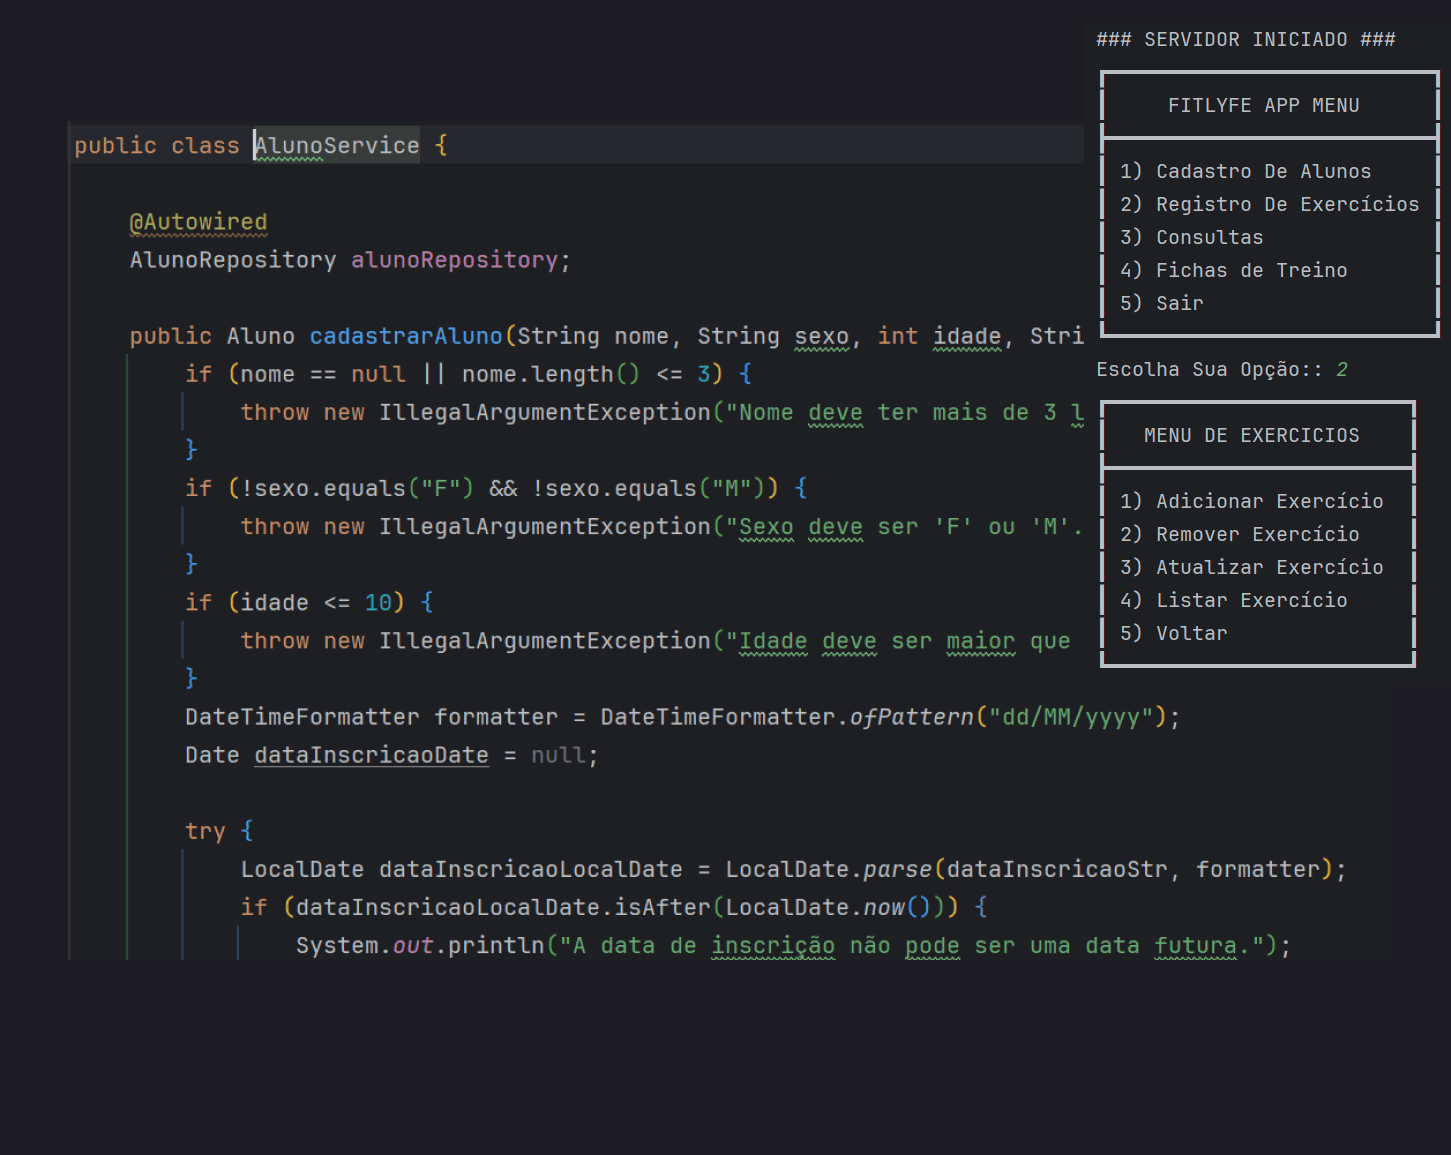Viewport: 1451px width, 1155px height.
Task: Click the SERVIDOR INICIADO header text
Action: [x=1245, y=40]
